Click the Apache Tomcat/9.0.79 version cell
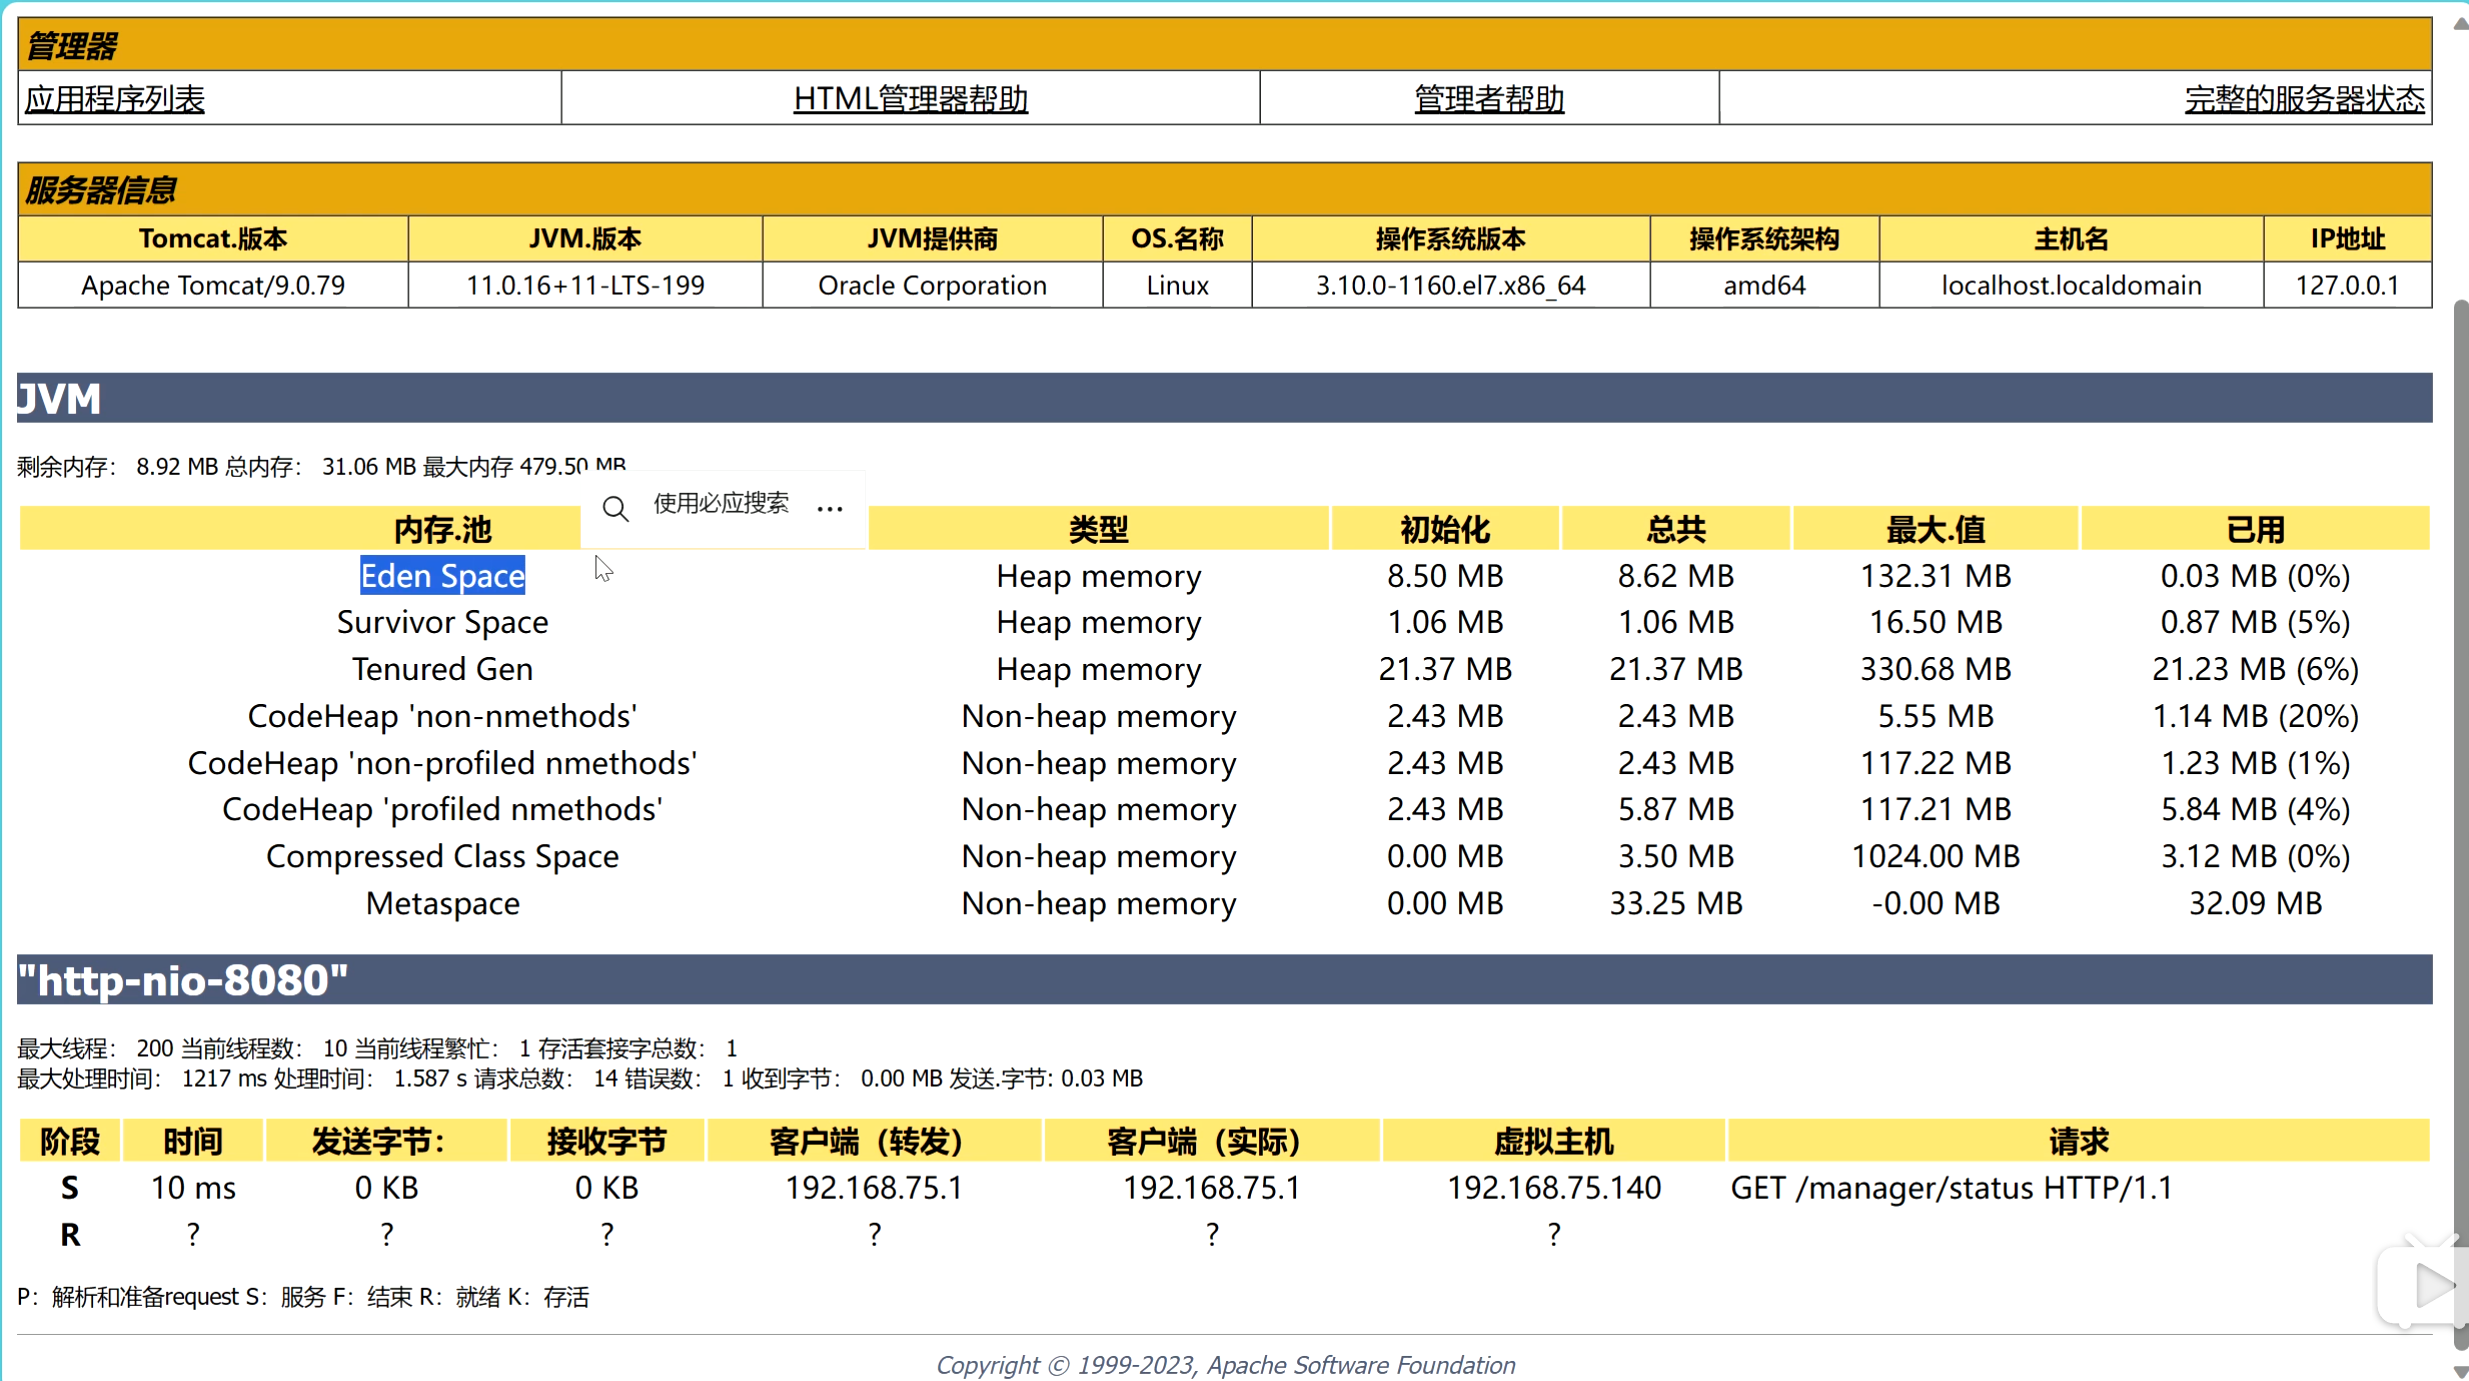The height and width of the screenshot is (1381, 2469). click(x=213, y=285)
